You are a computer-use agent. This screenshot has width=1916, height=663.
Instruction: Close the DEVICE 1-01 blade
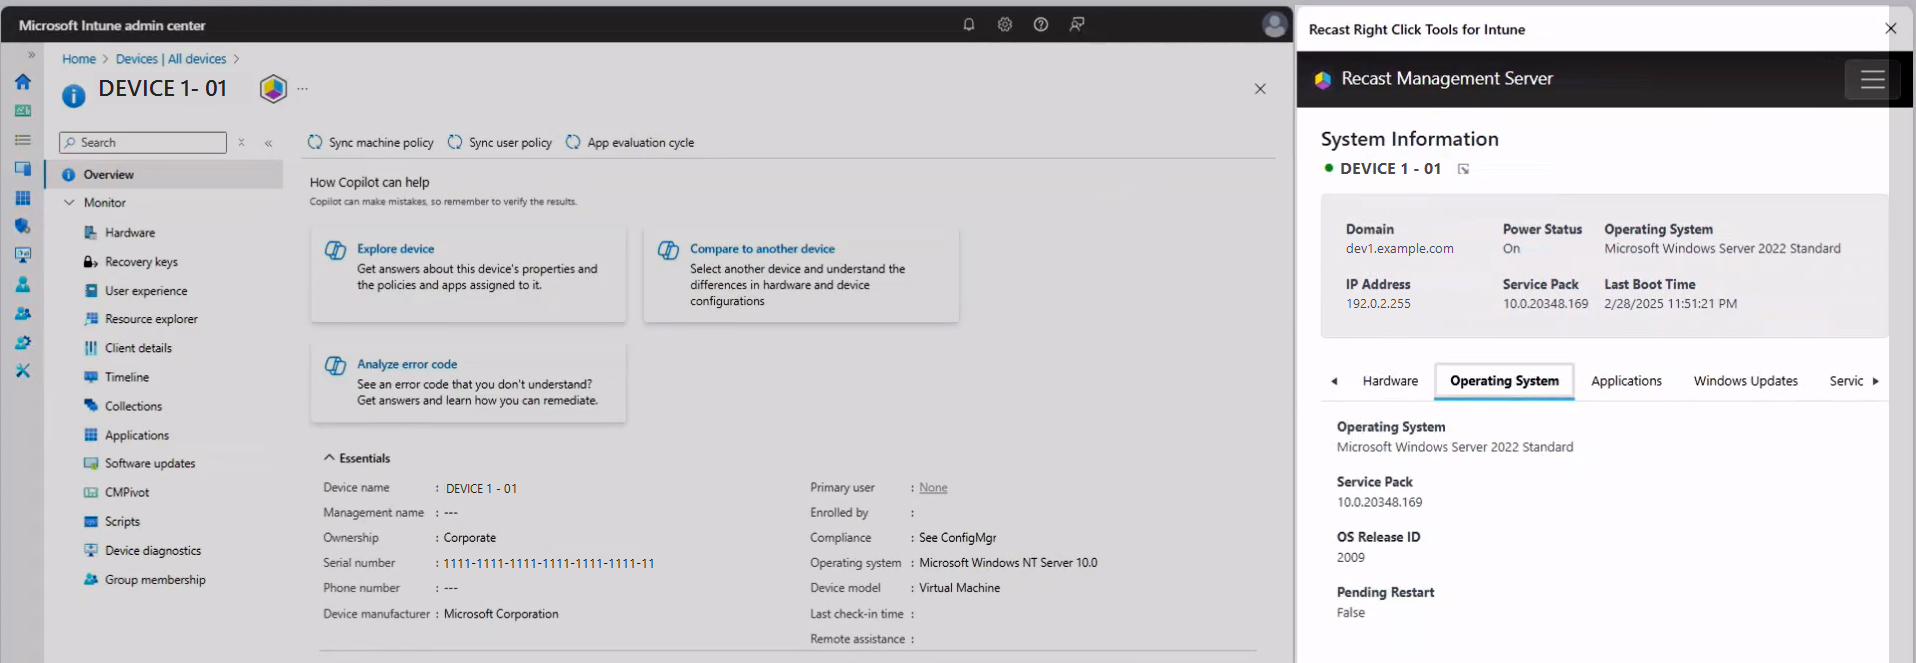coord(1260,89)
